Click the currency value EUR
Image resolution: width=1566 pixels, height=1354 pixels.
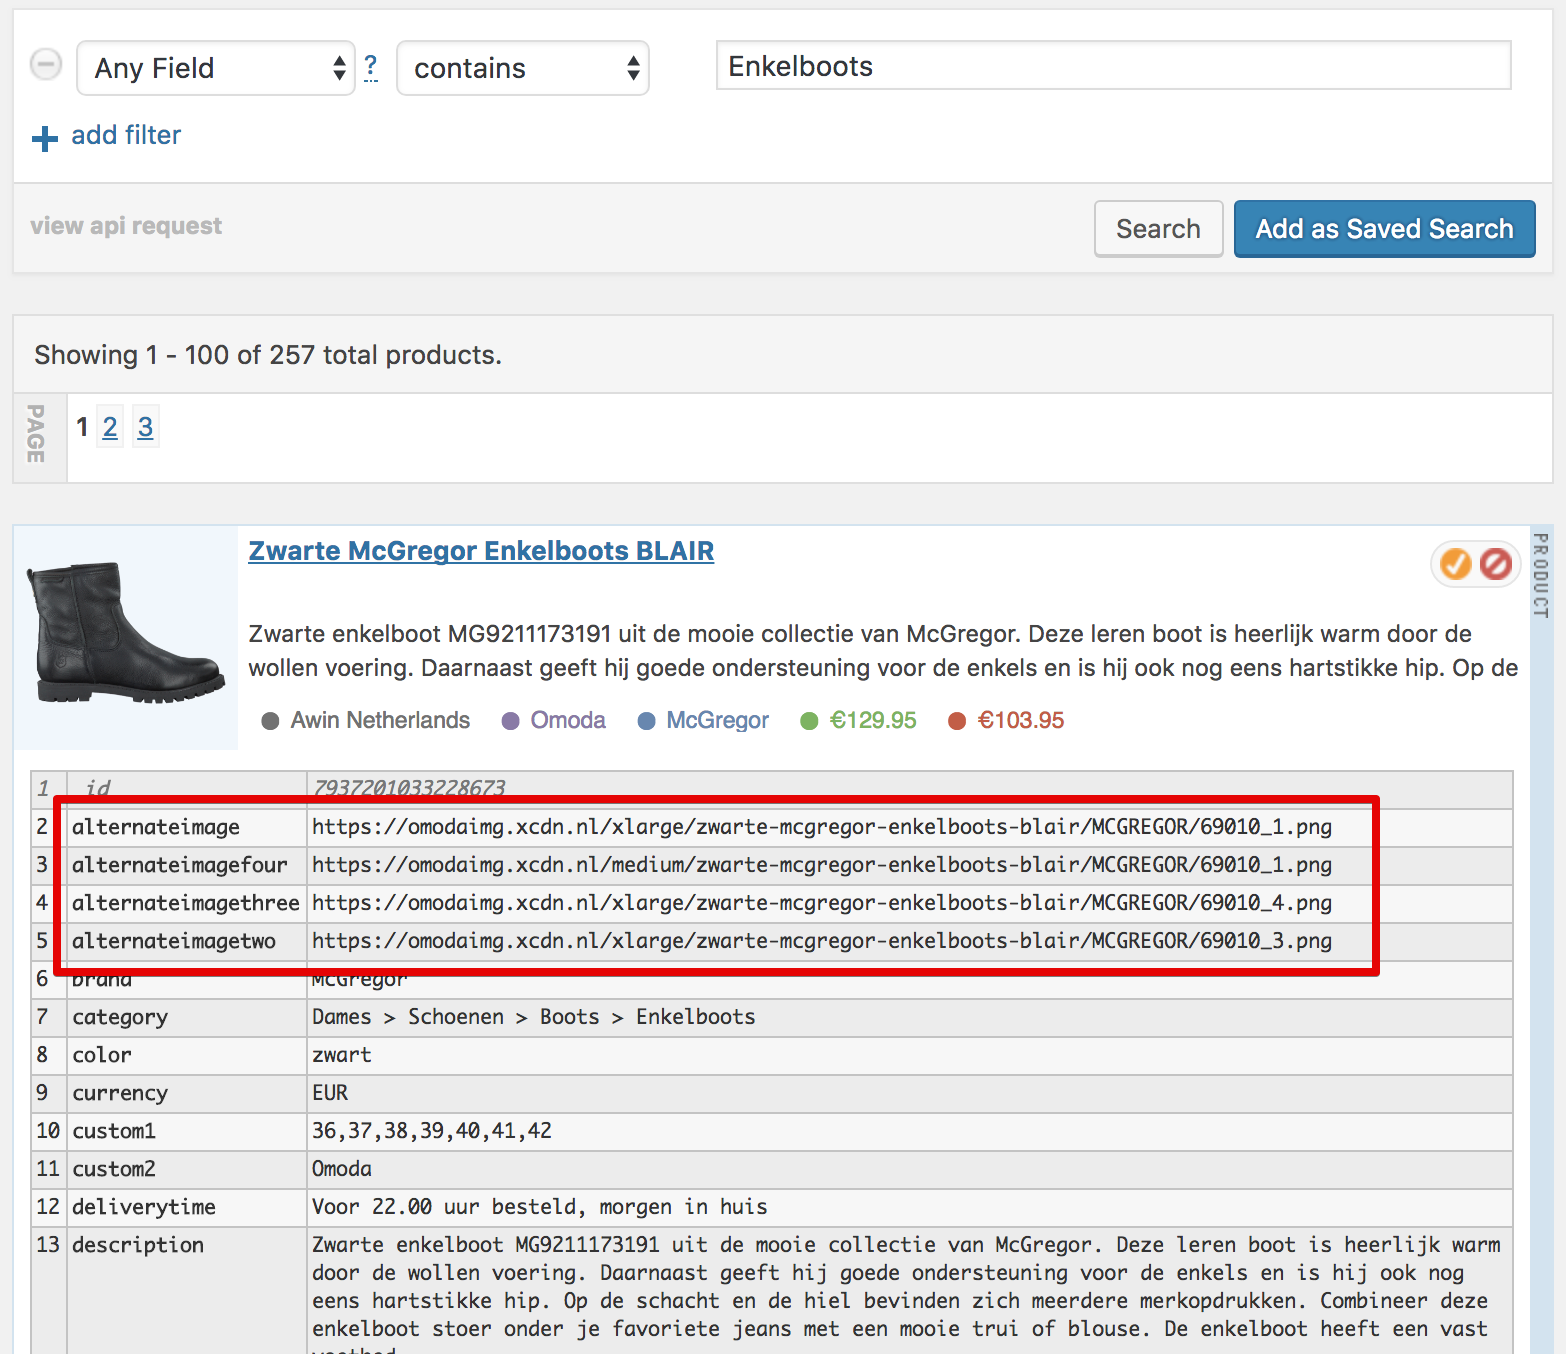click(330, 1093)
